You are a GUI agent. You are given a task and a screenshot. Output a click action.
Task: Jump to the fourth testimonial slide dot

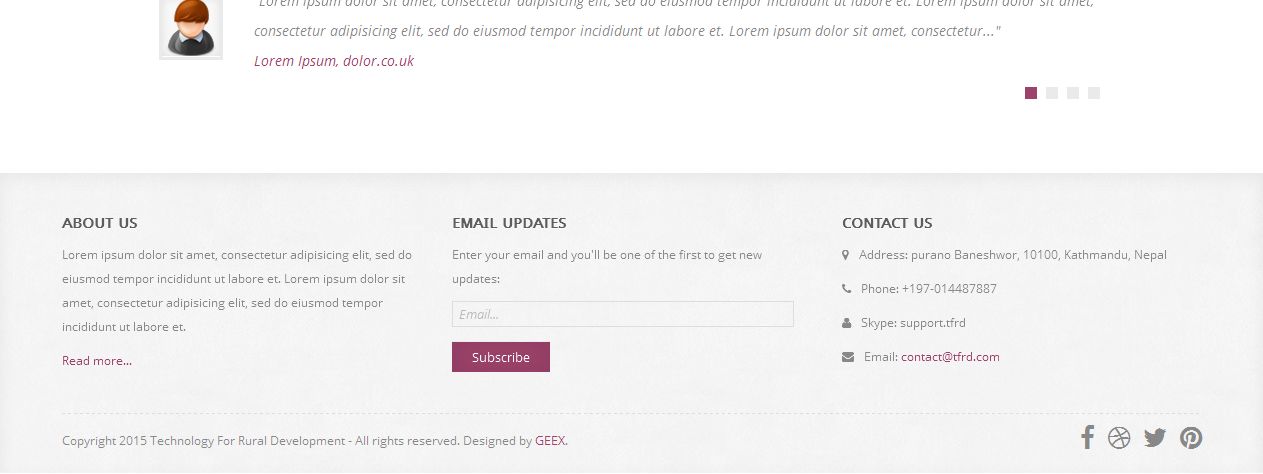point(1094,93)
